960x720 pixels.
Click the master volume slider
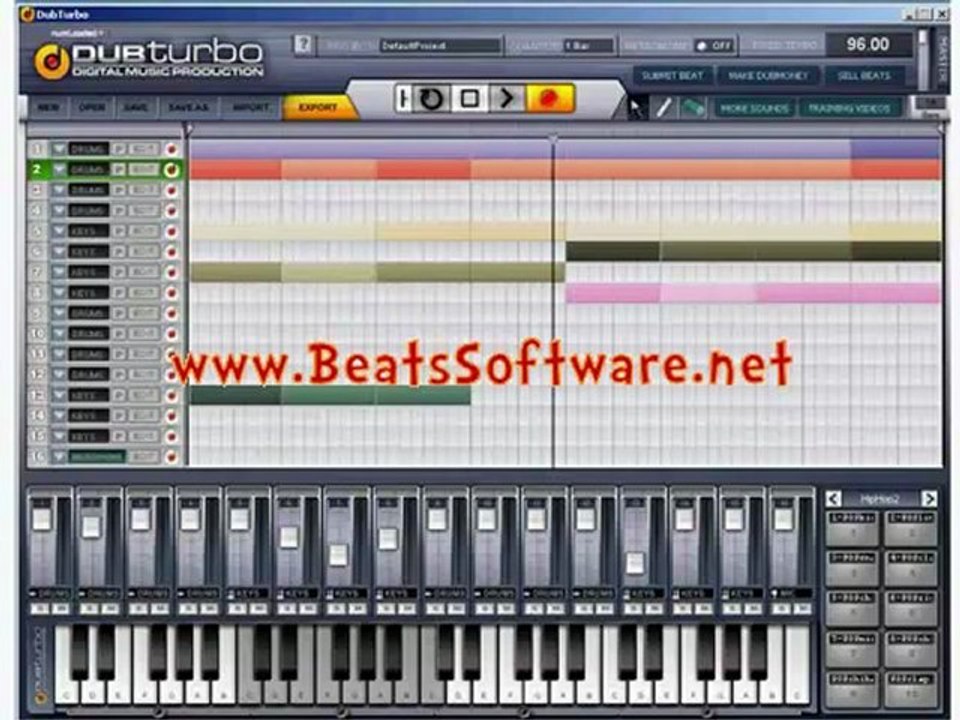click(x=923, y=38)
